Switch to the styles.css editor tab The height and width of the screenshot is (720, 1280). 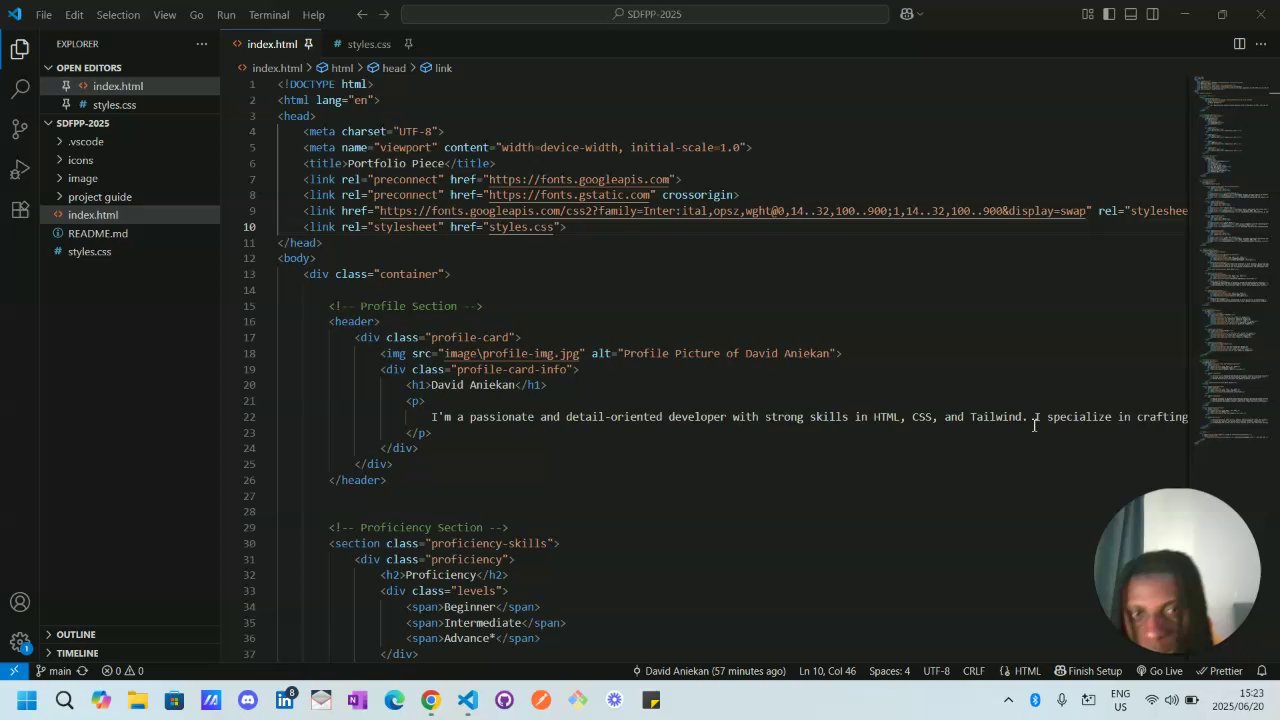[x=368, y=44]
